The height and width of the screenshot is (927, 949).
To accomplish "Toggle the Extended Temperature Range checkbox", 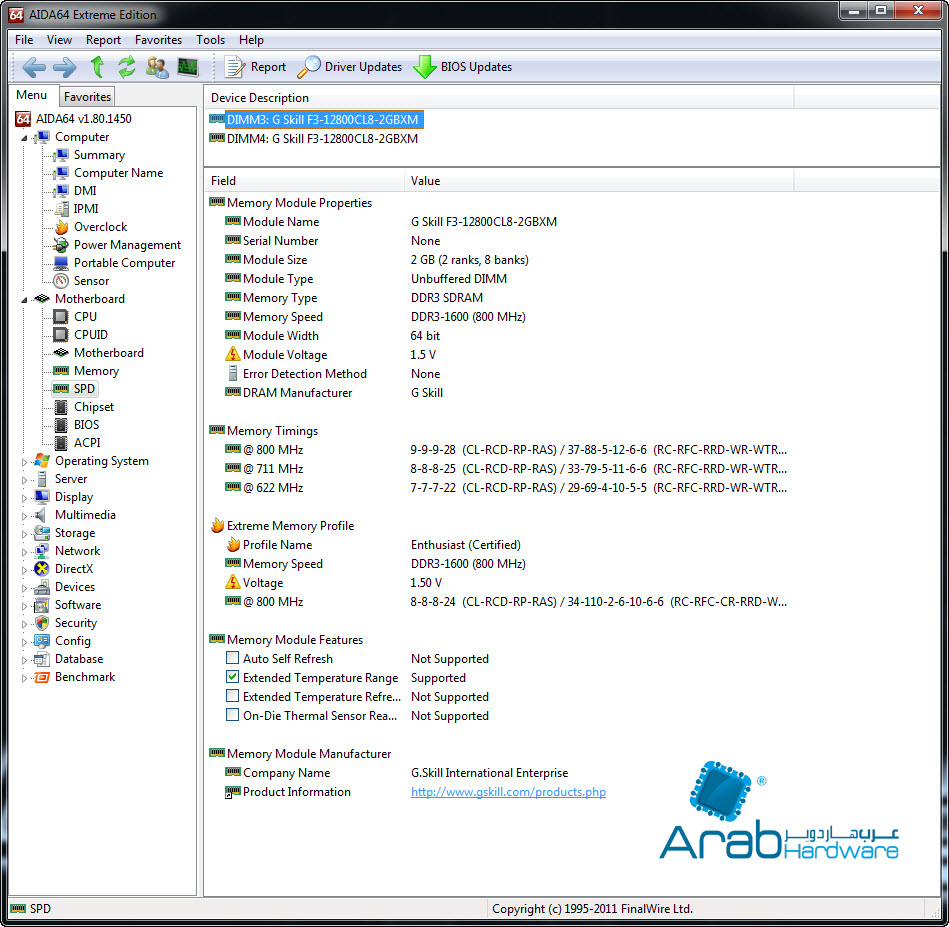I will [232, 676].
